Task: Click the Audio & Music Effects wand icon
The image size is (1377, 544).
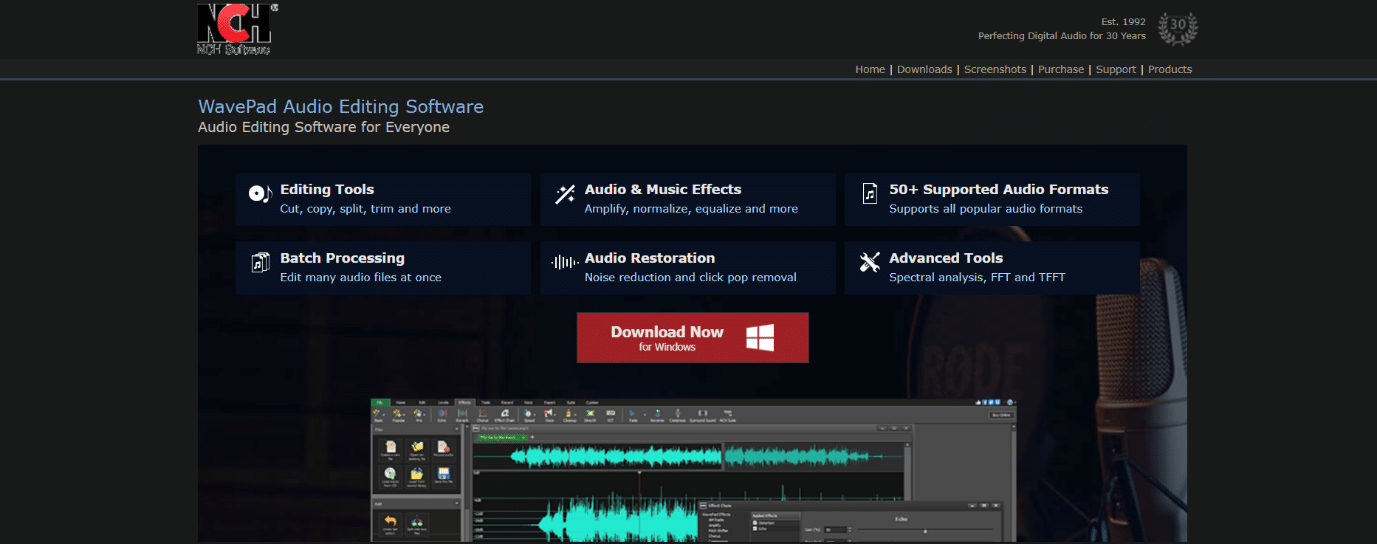Action: pos(565,194)
